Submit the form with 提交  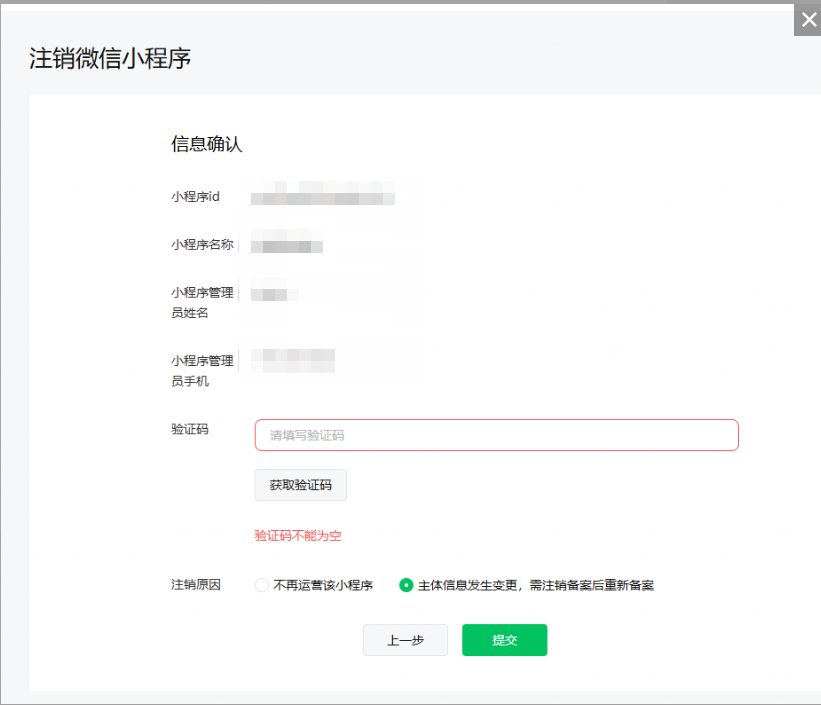504,640
